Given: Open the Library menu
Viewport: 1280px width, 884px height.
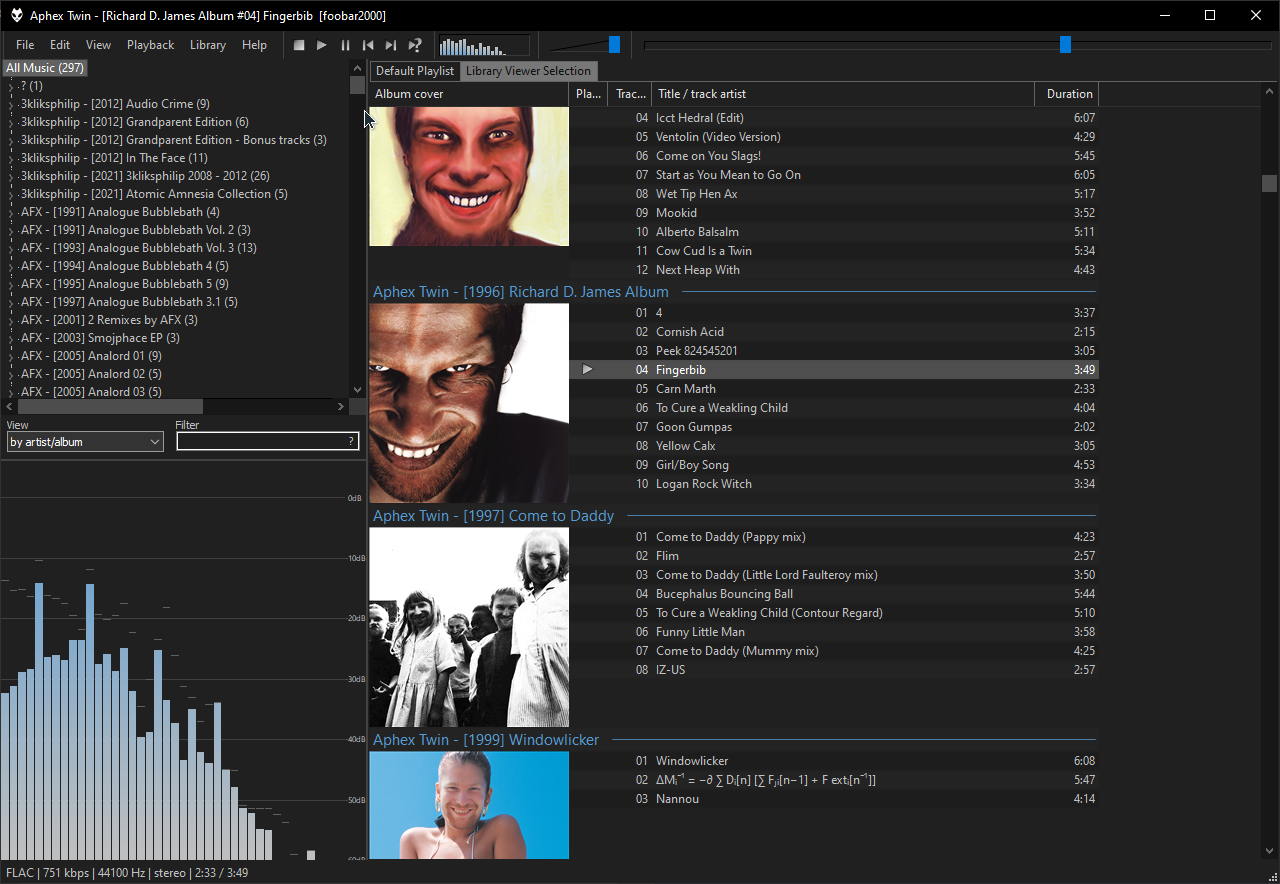Looking at the screenshot, I should click(x=207, y=45).
